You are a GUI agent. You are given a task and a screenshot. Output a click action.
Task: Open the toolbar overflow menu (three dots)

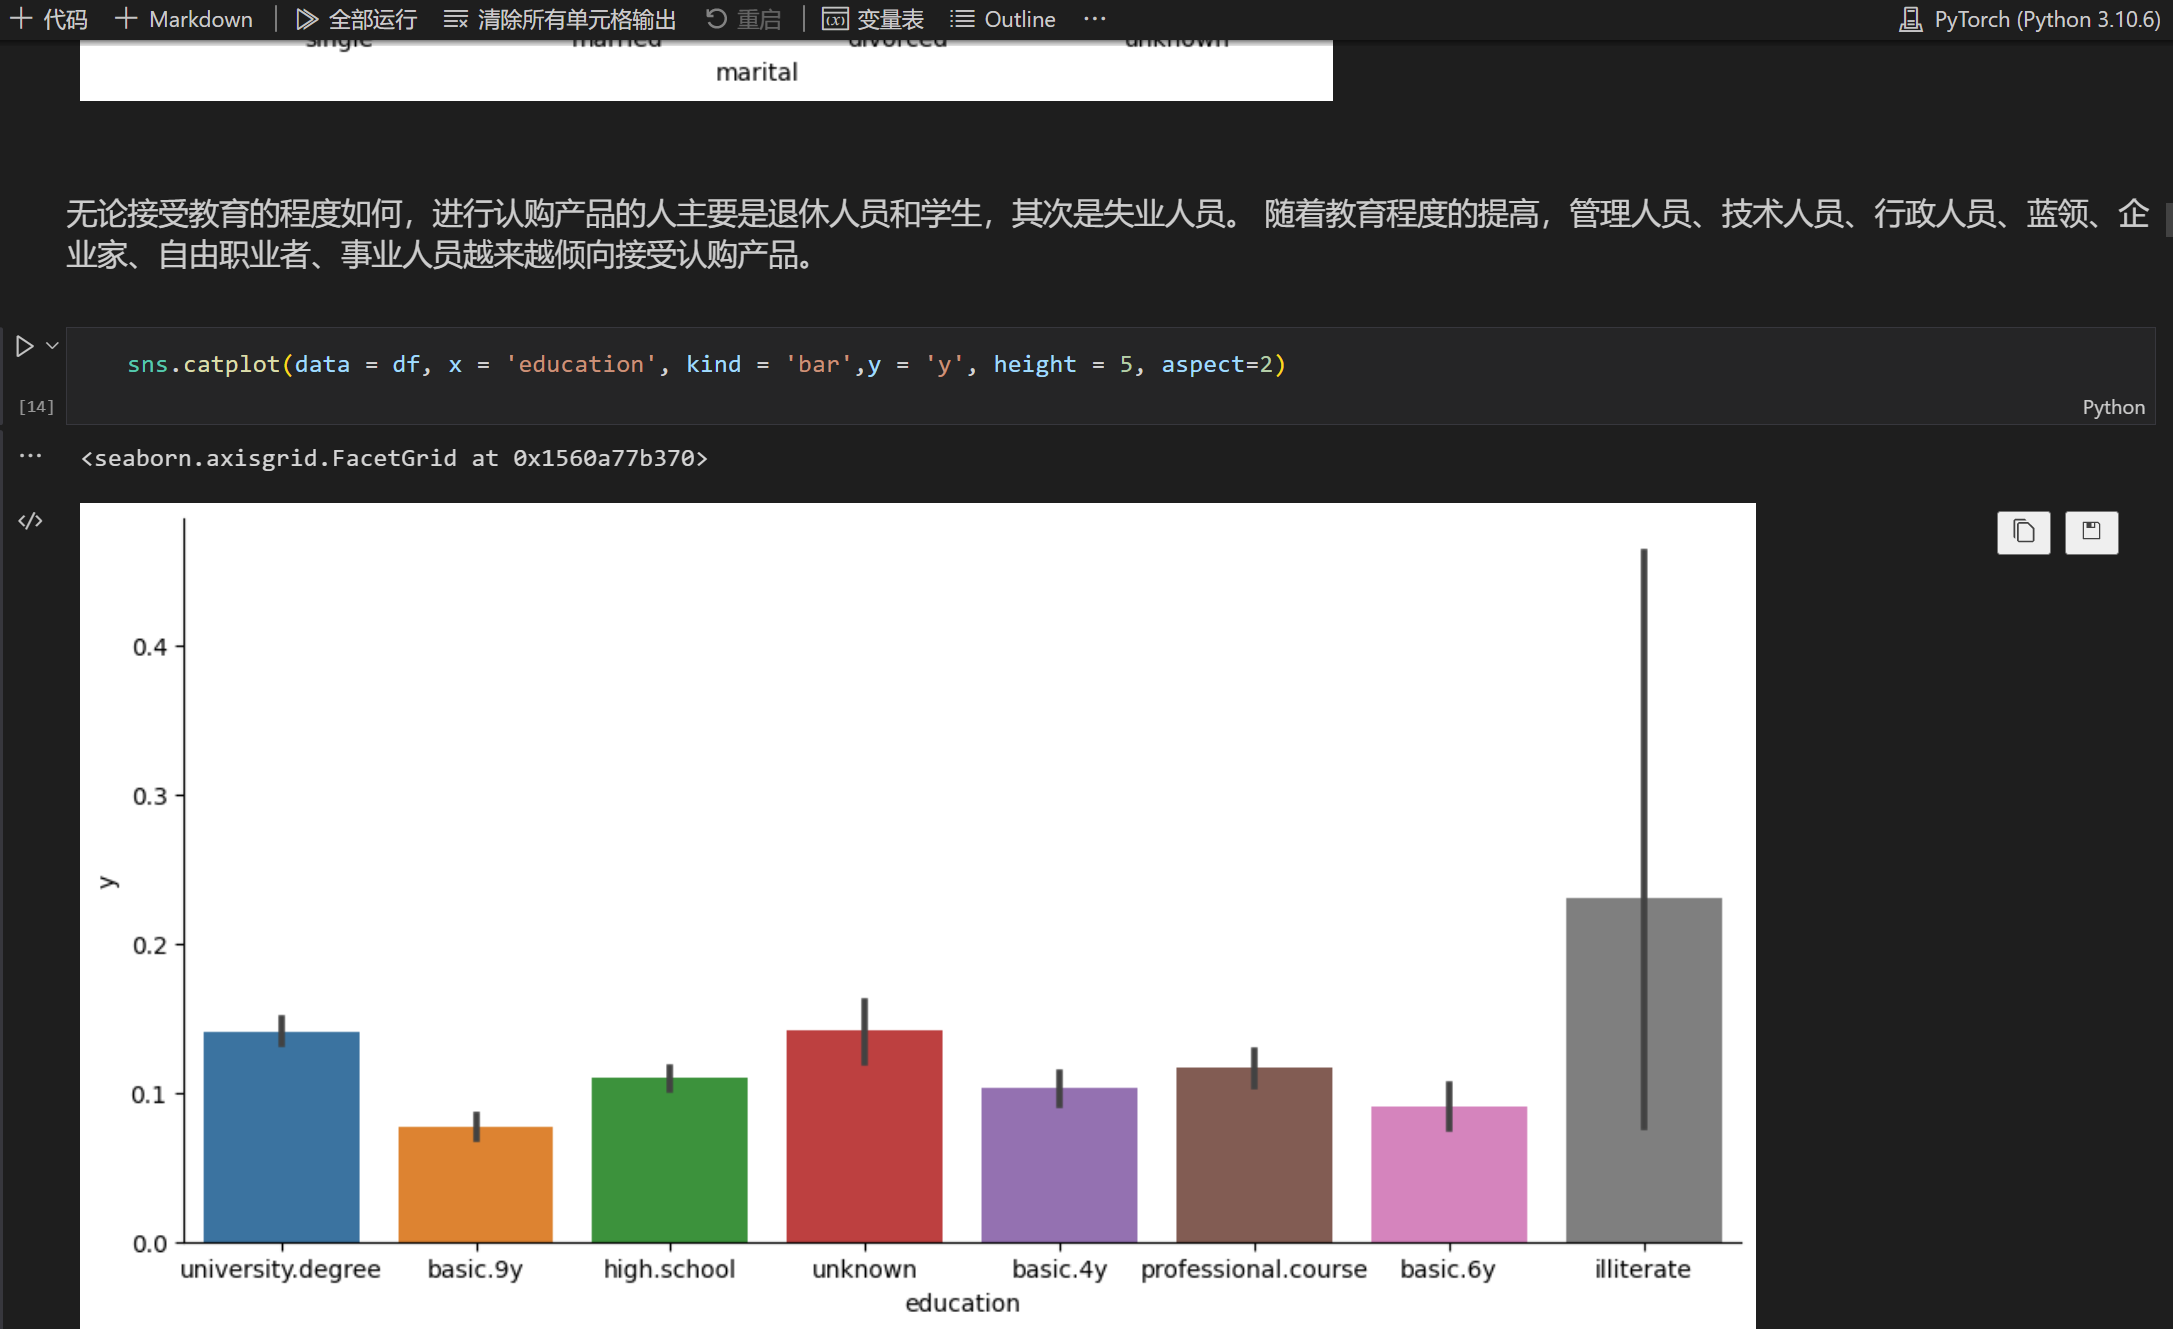(x=1095, y=19)
